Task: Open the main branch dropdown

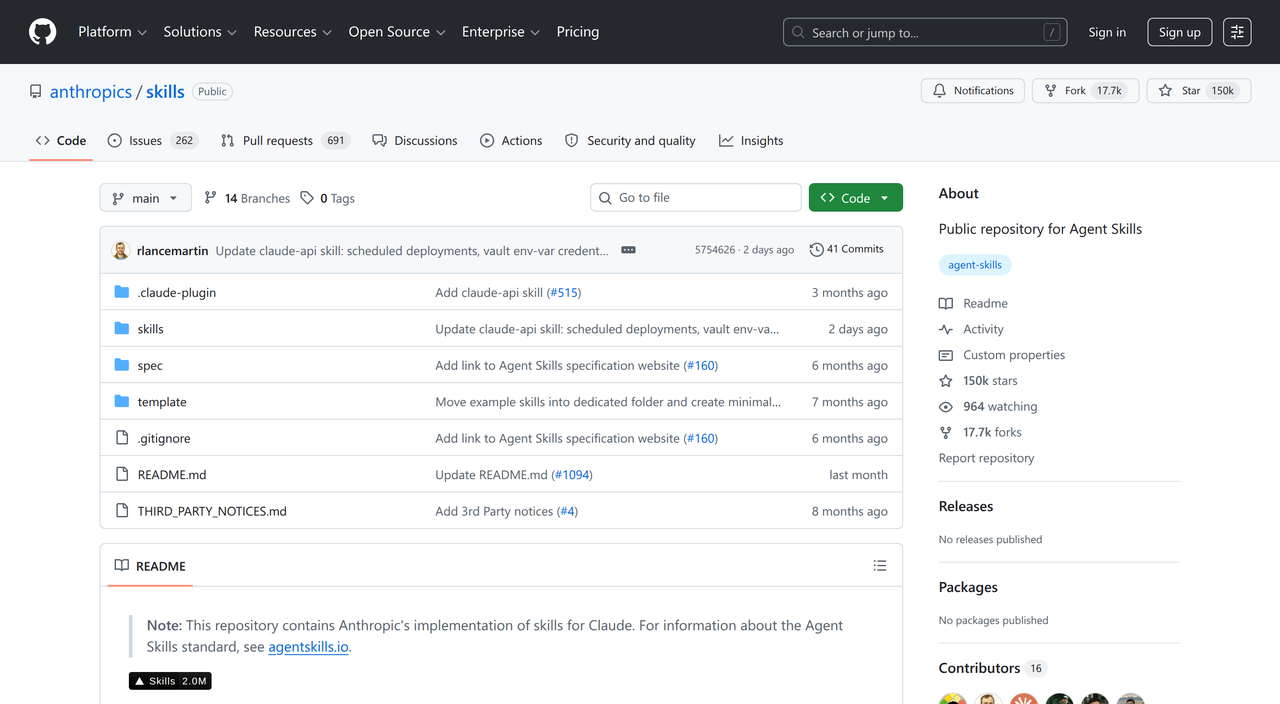Action: (x=145, y=198)
